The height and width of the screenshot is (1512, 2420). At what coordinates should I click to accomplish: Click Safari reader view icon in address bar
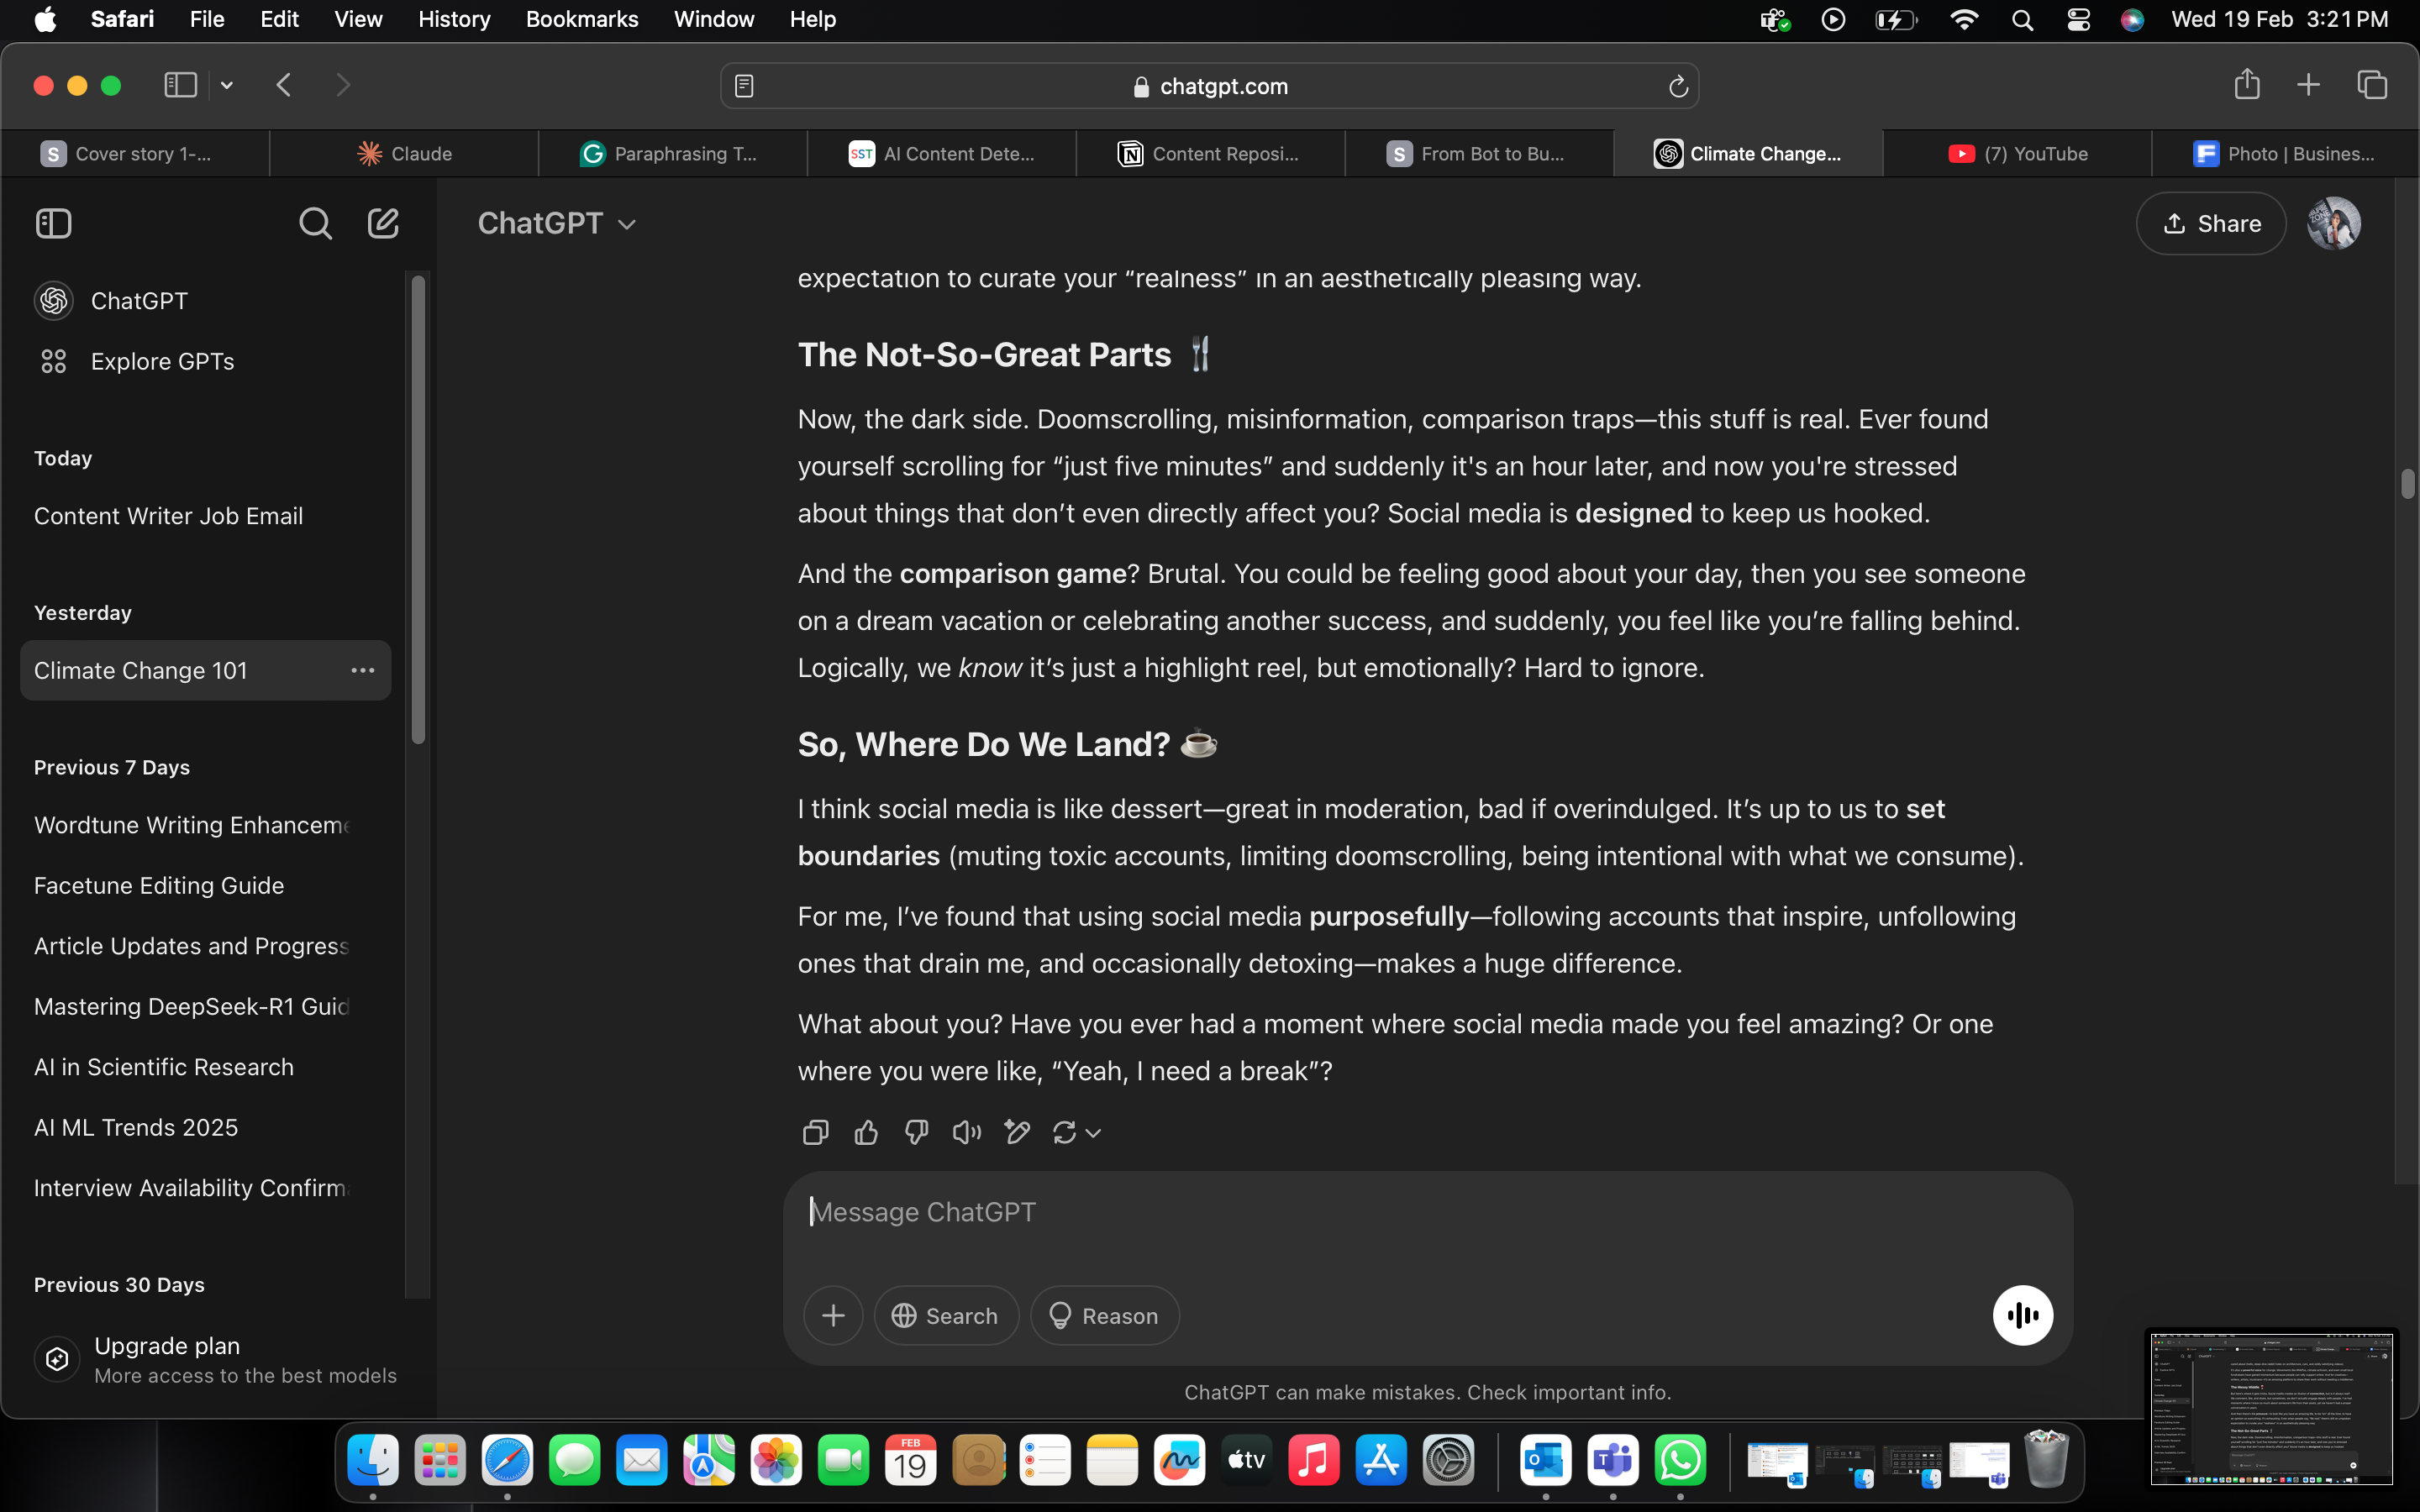coord(744,86)
